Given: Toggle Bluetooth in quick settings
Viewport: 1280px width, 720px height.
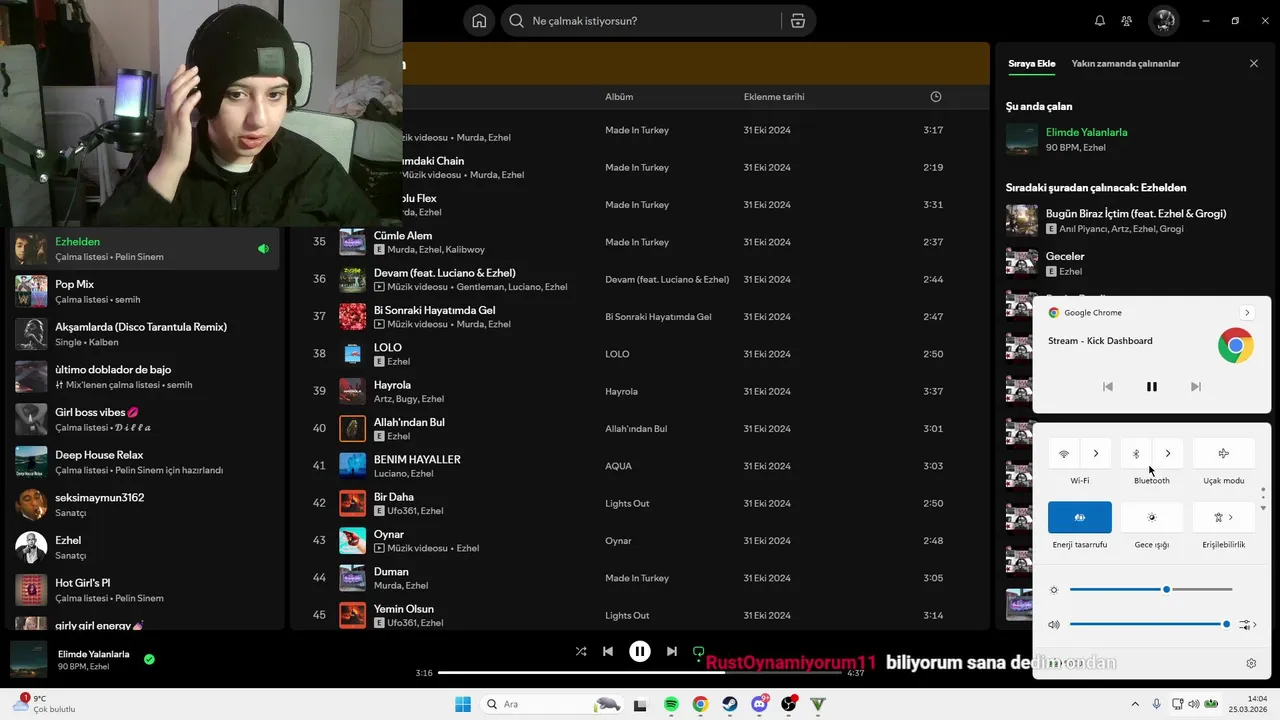Looking at the screenshot, I should coord(1136,454).
